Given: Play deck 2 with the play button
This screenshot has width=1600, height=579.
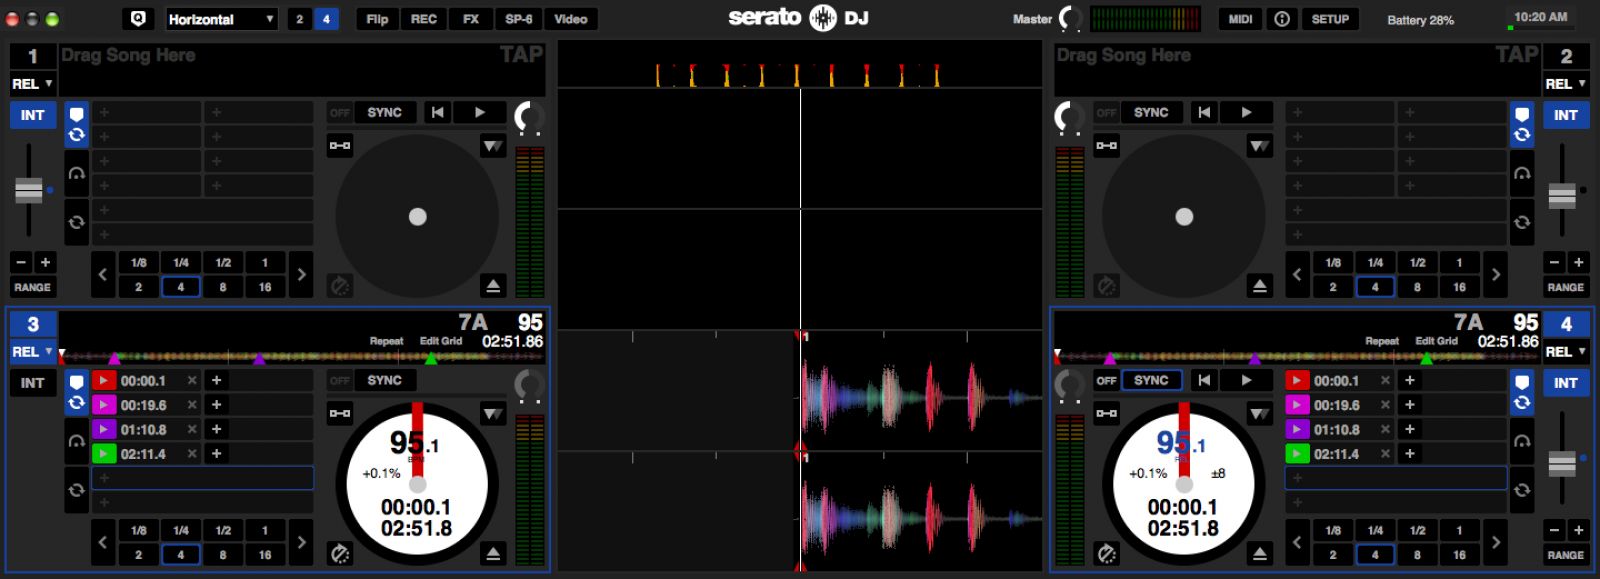Looking at the screenshot, I should click(x=1246, y=113).
